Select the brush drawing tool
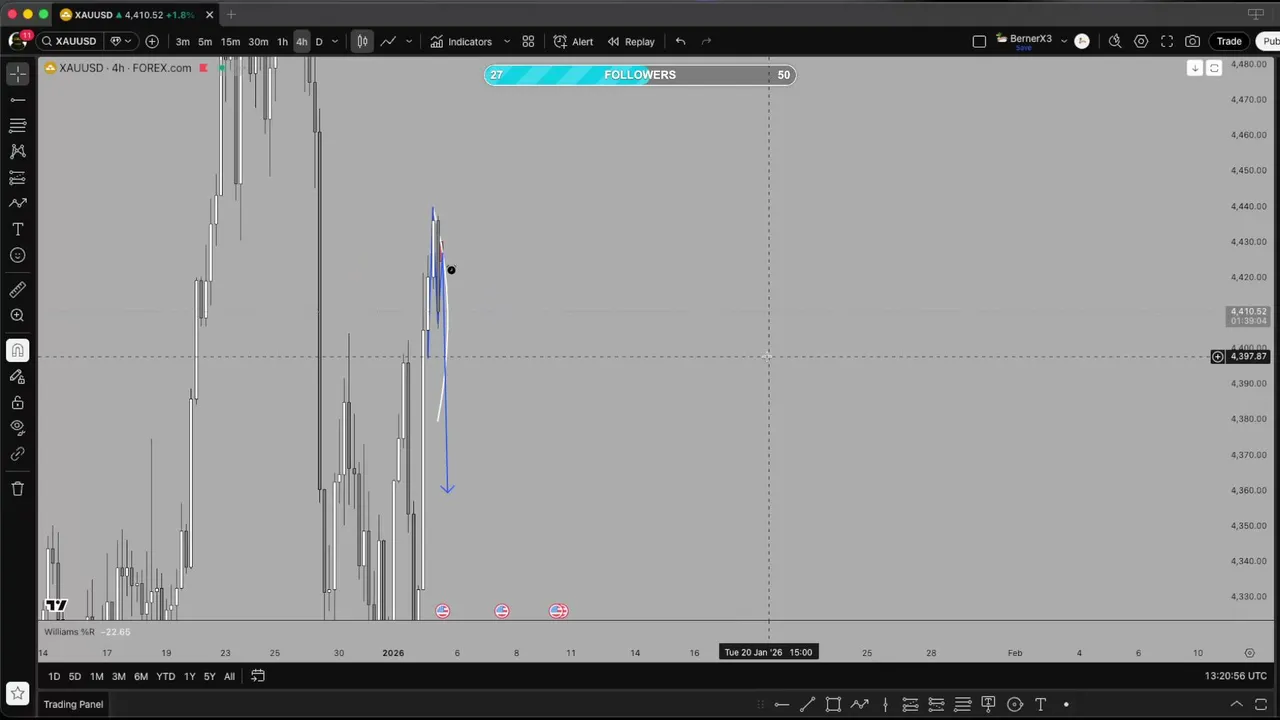Viewport: 1280px width, 720px height. [17, 203]
